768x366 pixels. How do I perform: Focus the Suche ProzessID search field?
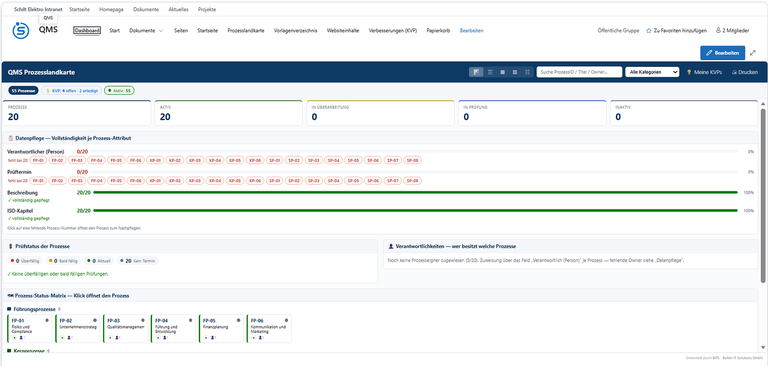tap(579, 72)
